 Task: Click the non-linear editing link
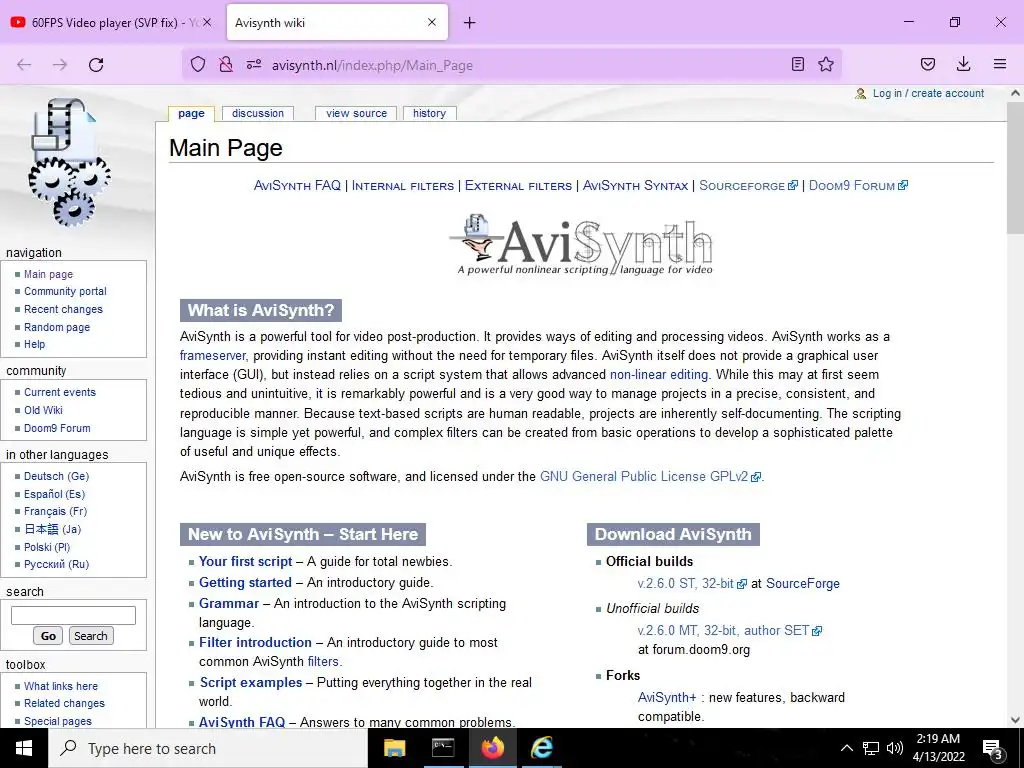pos(659,375)
